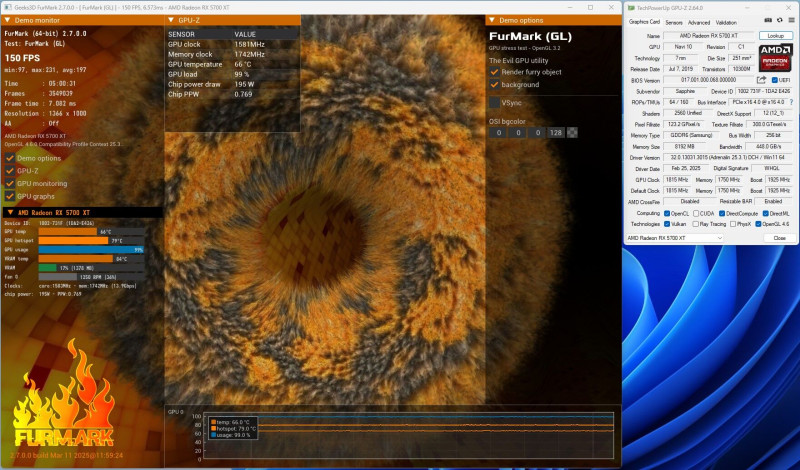
Task: Uncheck the GPU-Z panel checkbox in FurMark
Action: [x=10, y=171]
